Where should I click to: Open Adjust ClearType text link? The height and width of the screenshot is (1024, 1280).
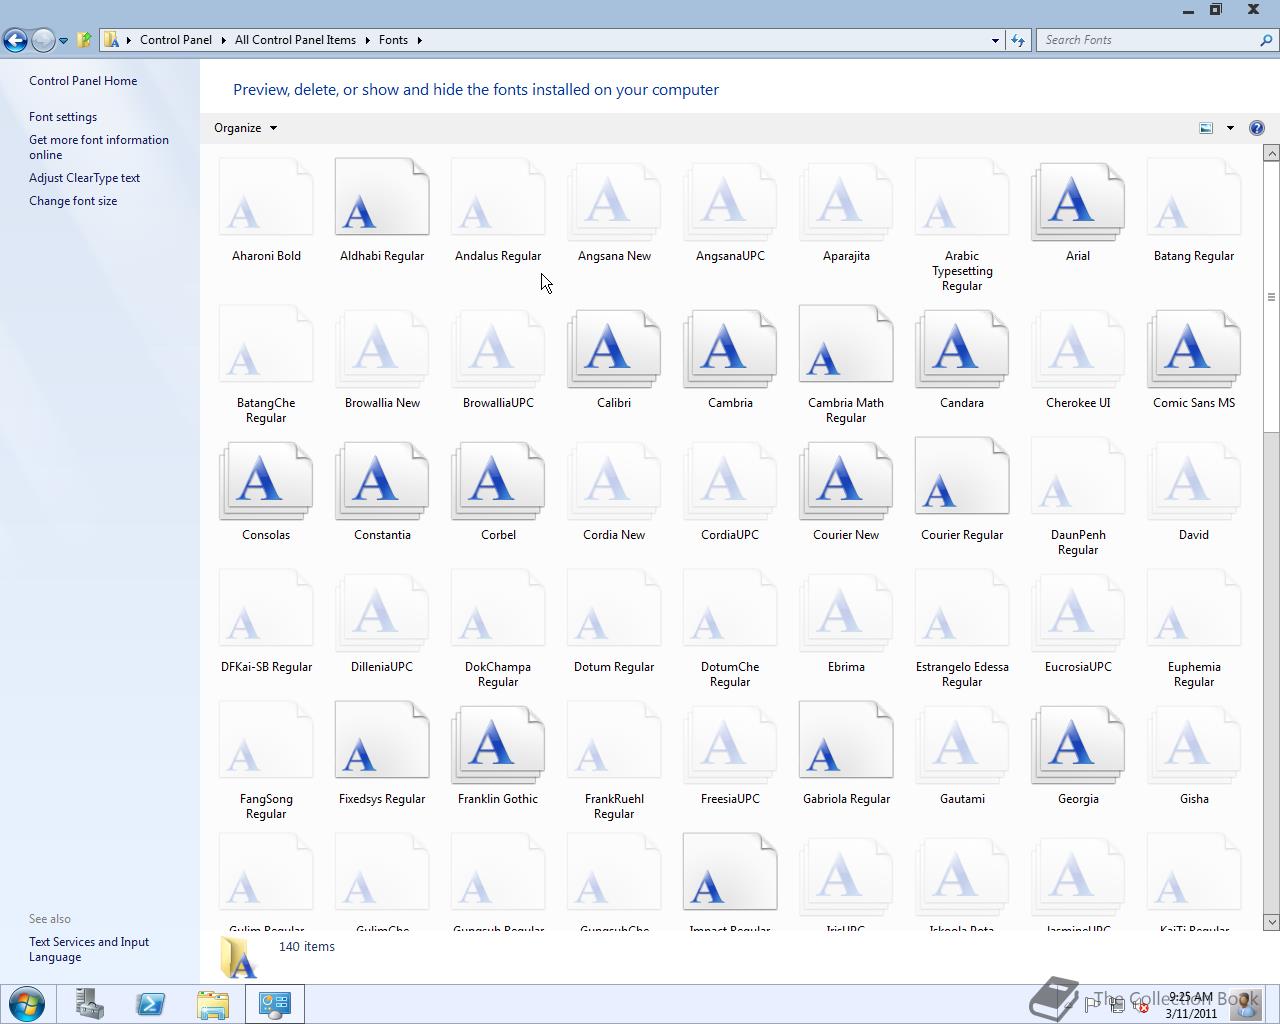point(84,178)
